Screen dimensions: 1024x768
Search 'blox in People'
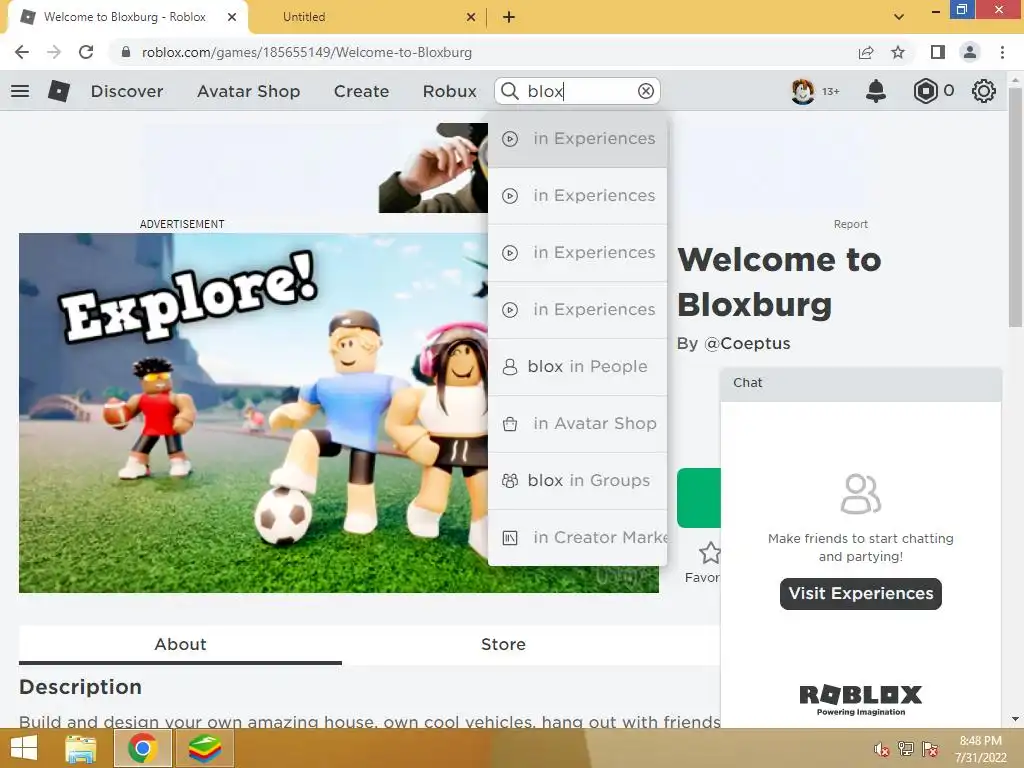coord(577,366)
